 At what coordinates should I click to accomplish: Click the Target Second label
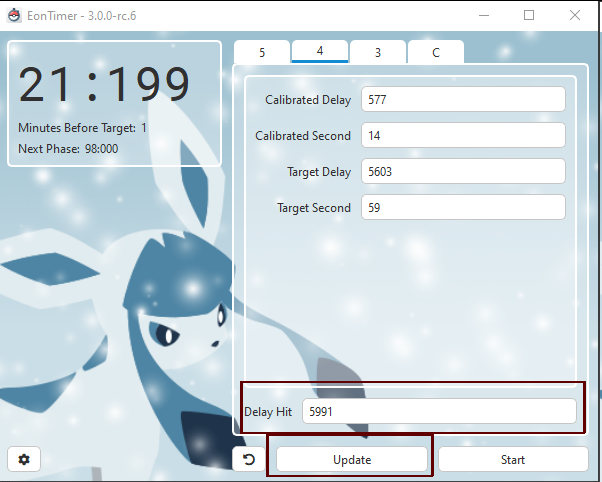pos(314,208)
